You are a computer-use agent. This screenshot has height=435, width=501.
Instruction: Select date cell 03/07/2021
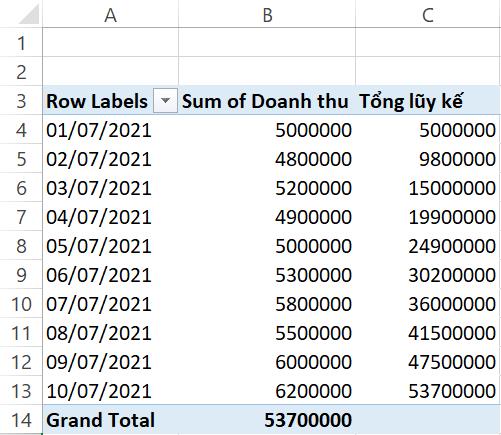[110, 188]
